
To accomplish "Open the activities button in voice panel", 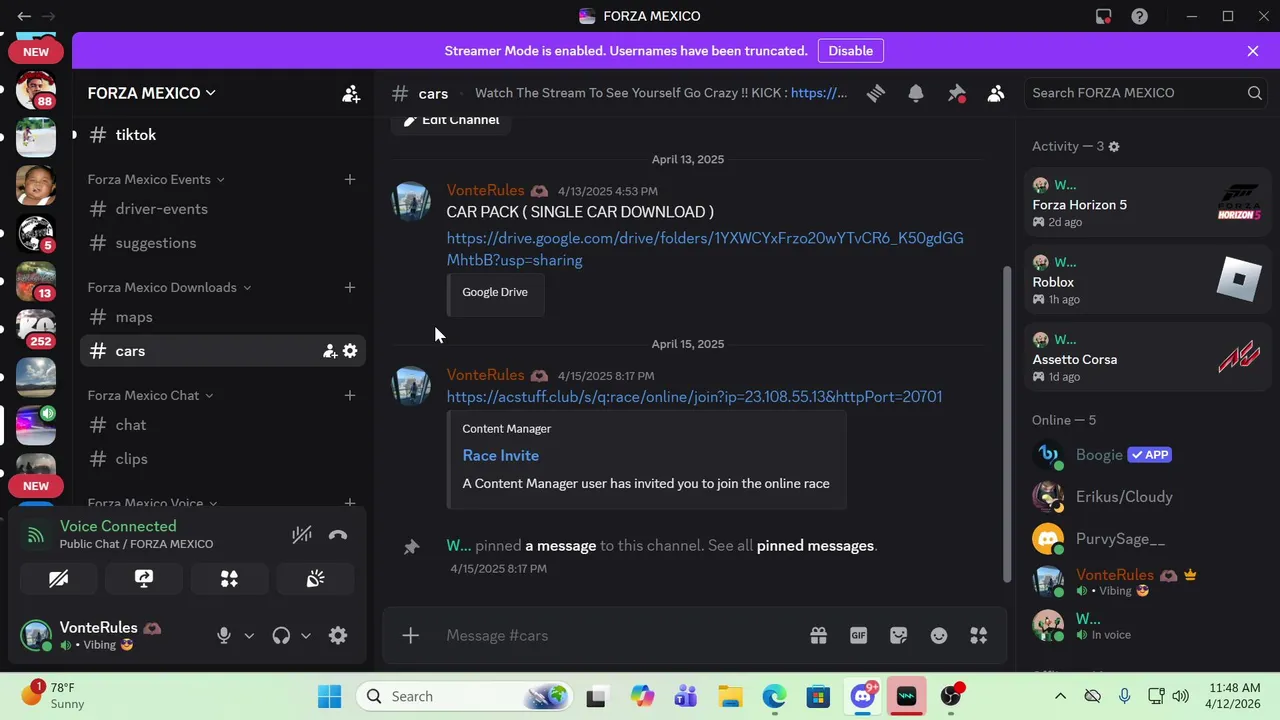I will coord(229,578).
